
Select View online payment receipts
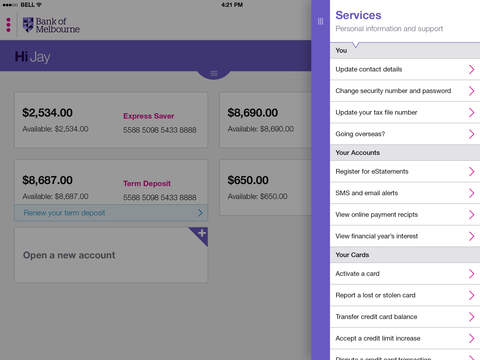point(405,215)
